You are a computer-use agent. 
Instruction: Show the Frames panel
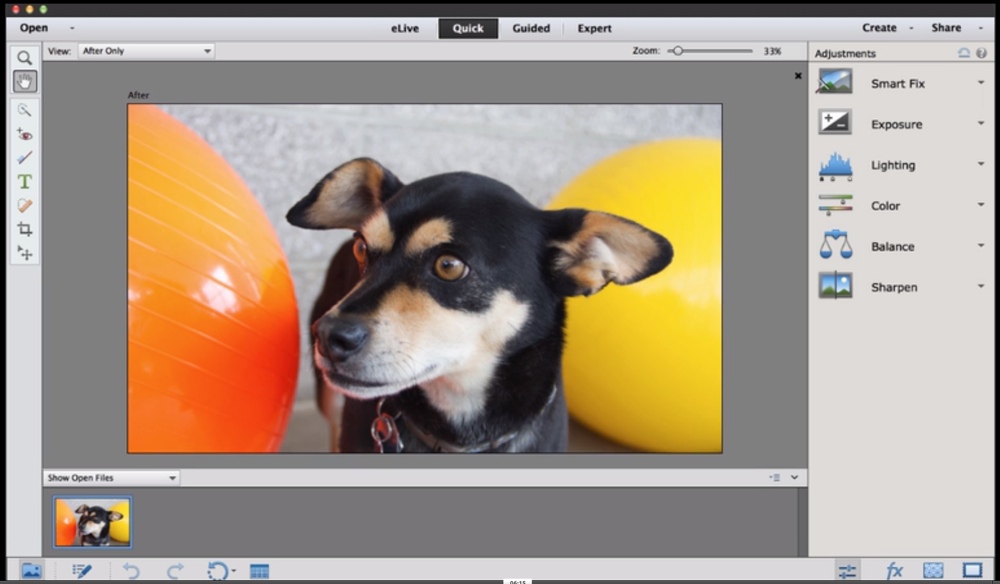(972, 571)
